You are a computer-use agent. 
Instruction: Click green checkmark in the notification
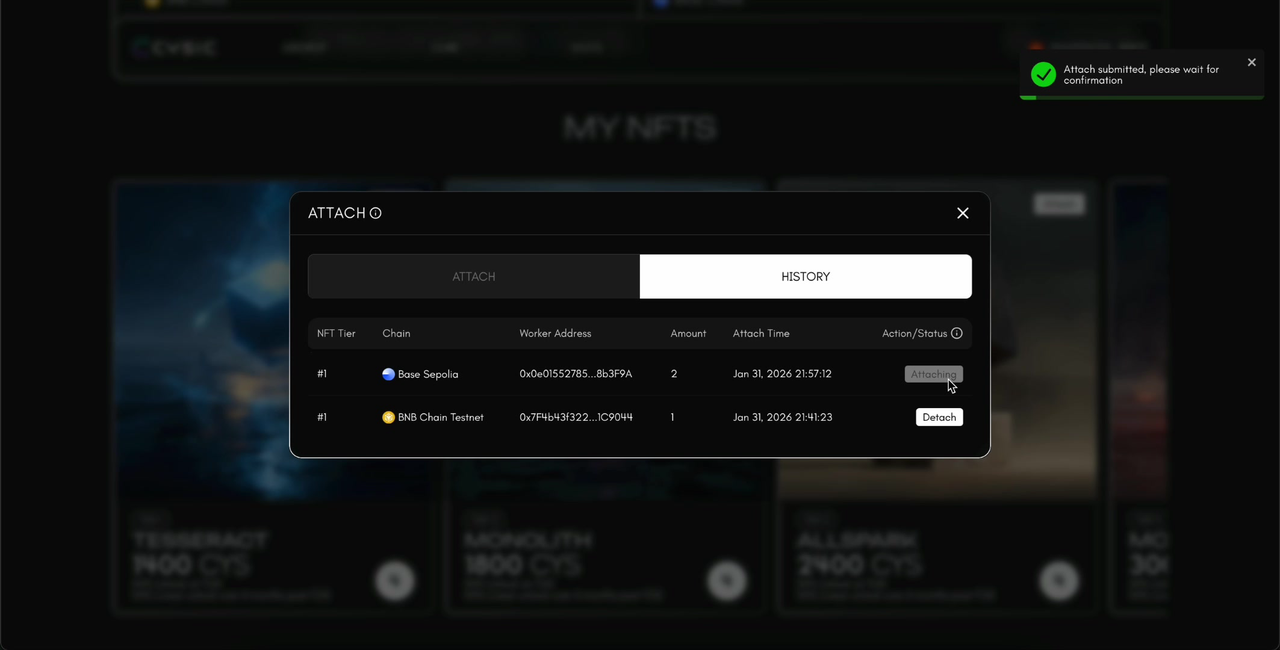[1043, 75]
